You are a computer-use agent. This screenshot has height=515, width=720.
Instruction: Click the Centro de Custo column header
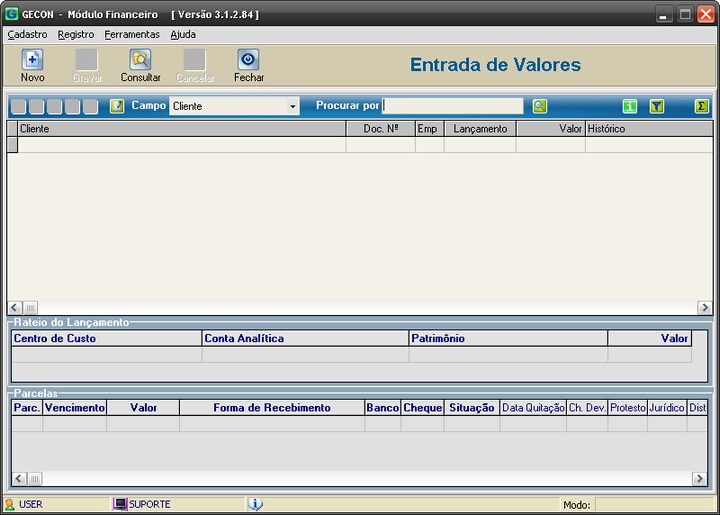pyautogui.click(x=107, y=338)
